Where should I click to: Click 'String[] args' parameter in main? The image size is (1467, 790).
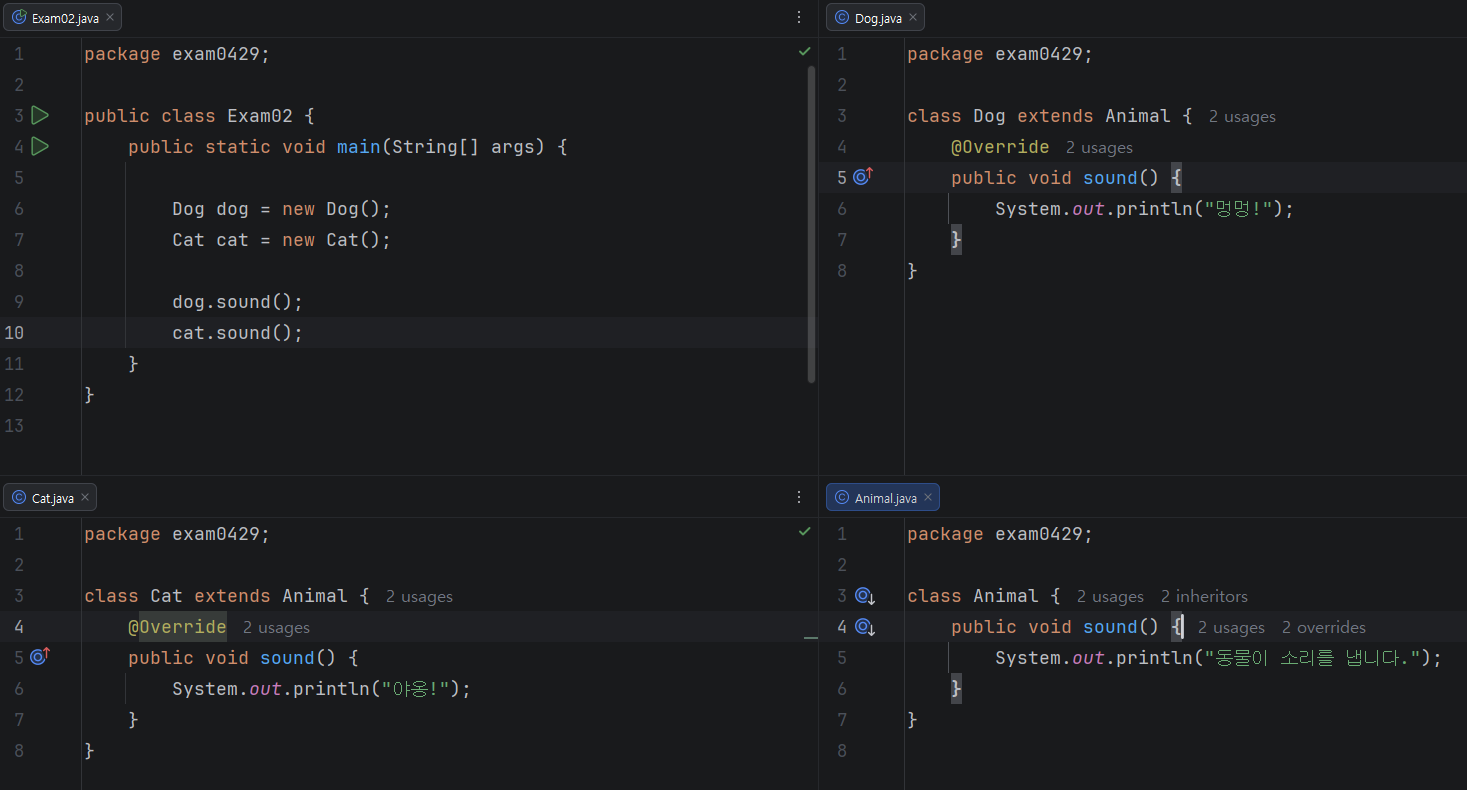click(x=463, y=147)
